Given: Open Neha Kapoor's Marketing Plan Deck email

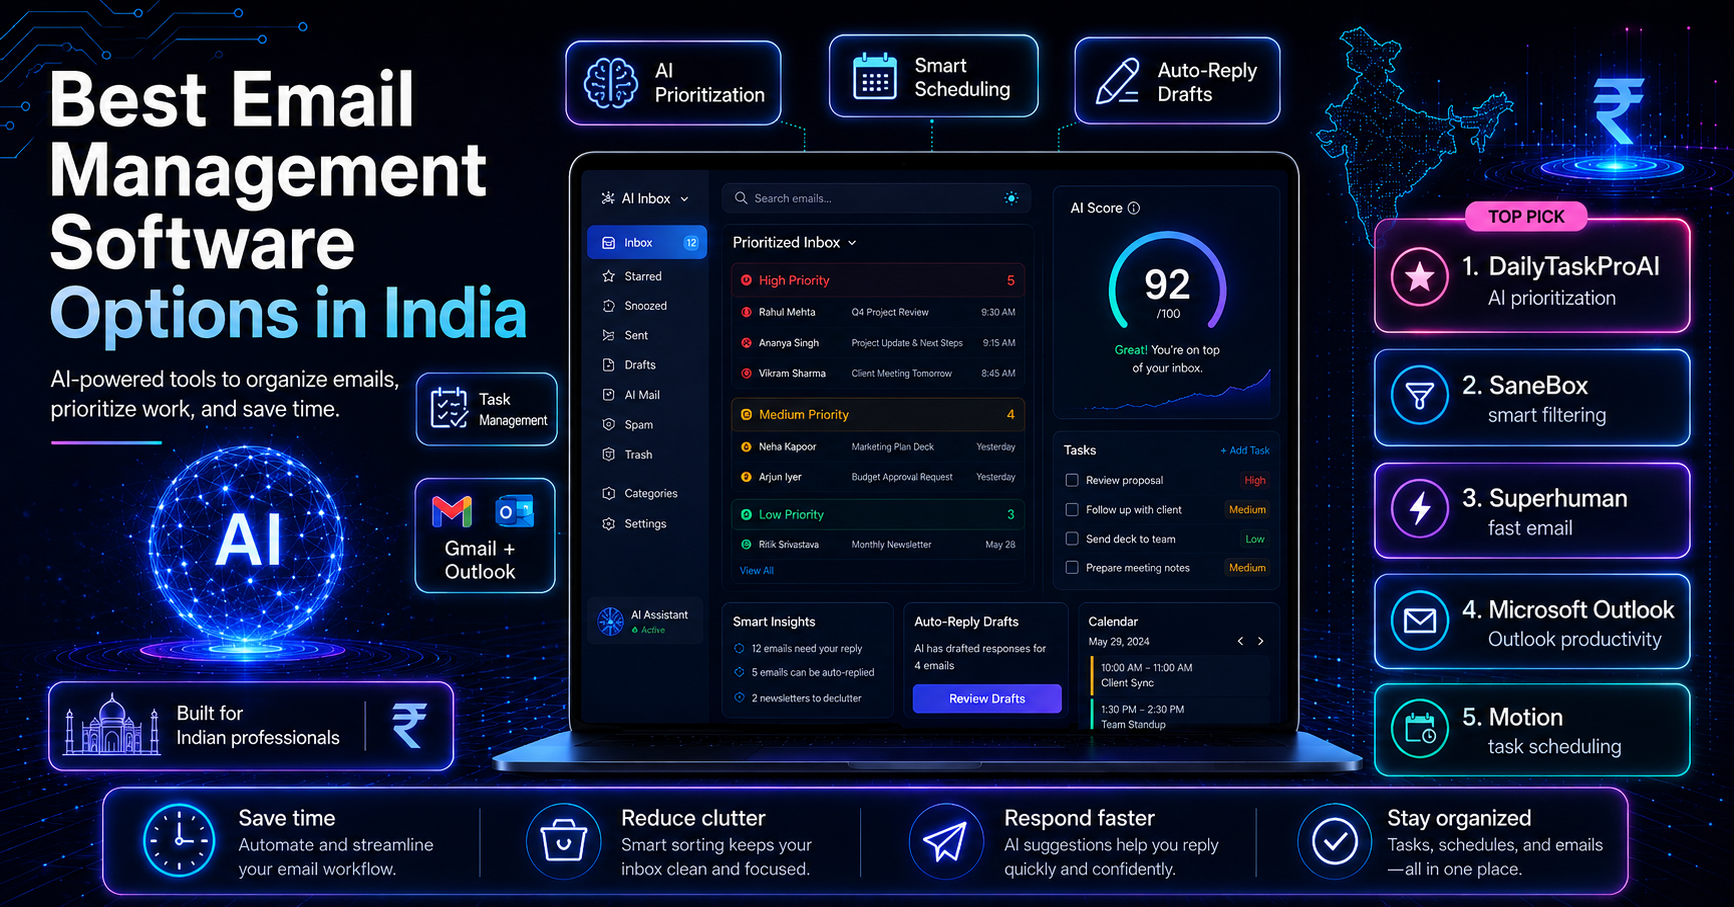Looking at the screenshot, I should 878,447.
